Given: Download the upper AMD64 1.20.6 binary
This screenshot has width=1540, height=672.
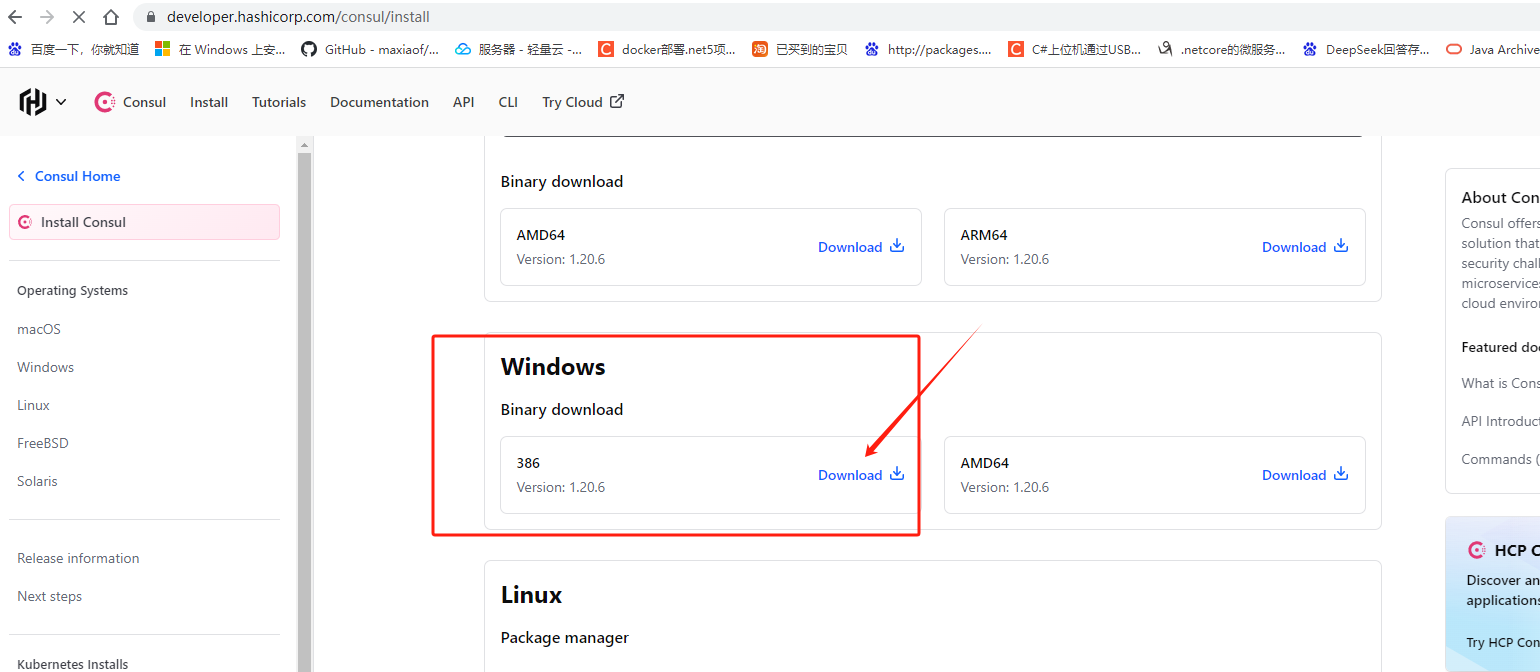Looking at the screenshot, I should tap(861, 247).
